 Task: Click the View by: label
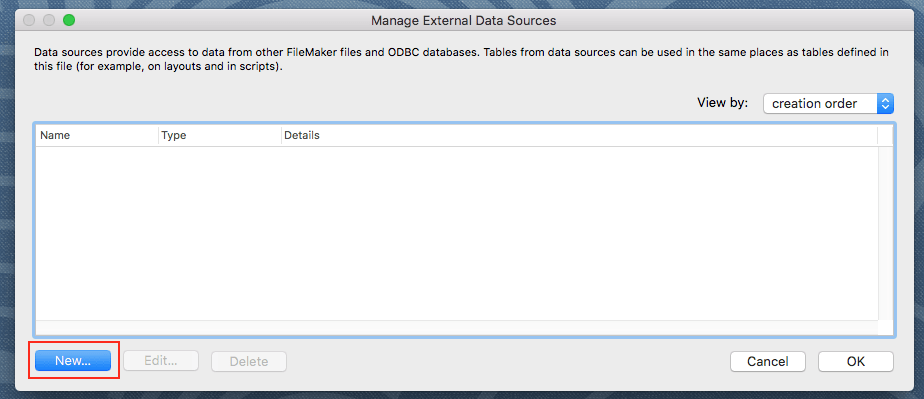(x=722, y=103)
